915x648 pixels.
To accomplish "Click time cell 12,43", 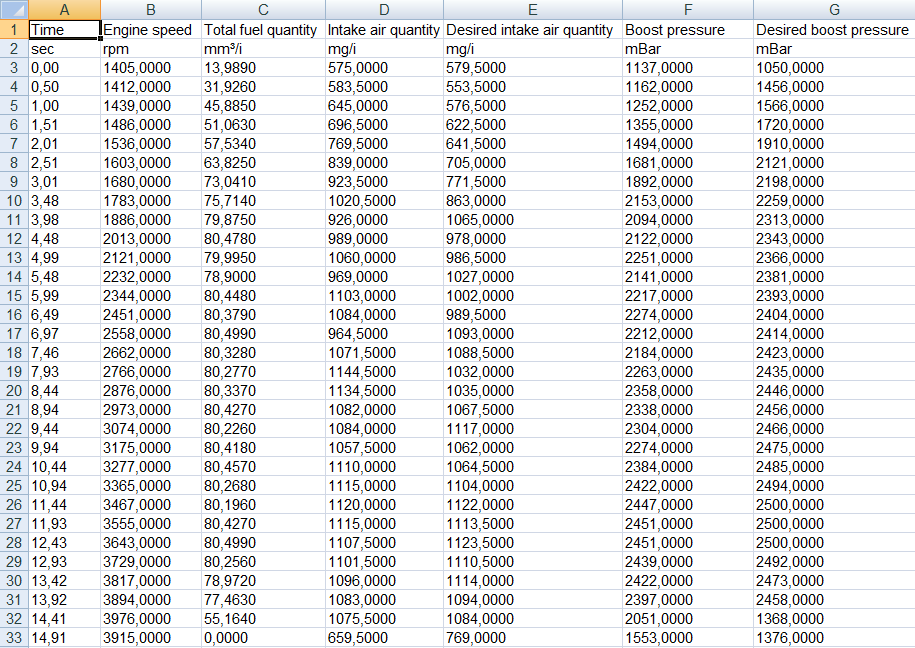I will (64, 543).
